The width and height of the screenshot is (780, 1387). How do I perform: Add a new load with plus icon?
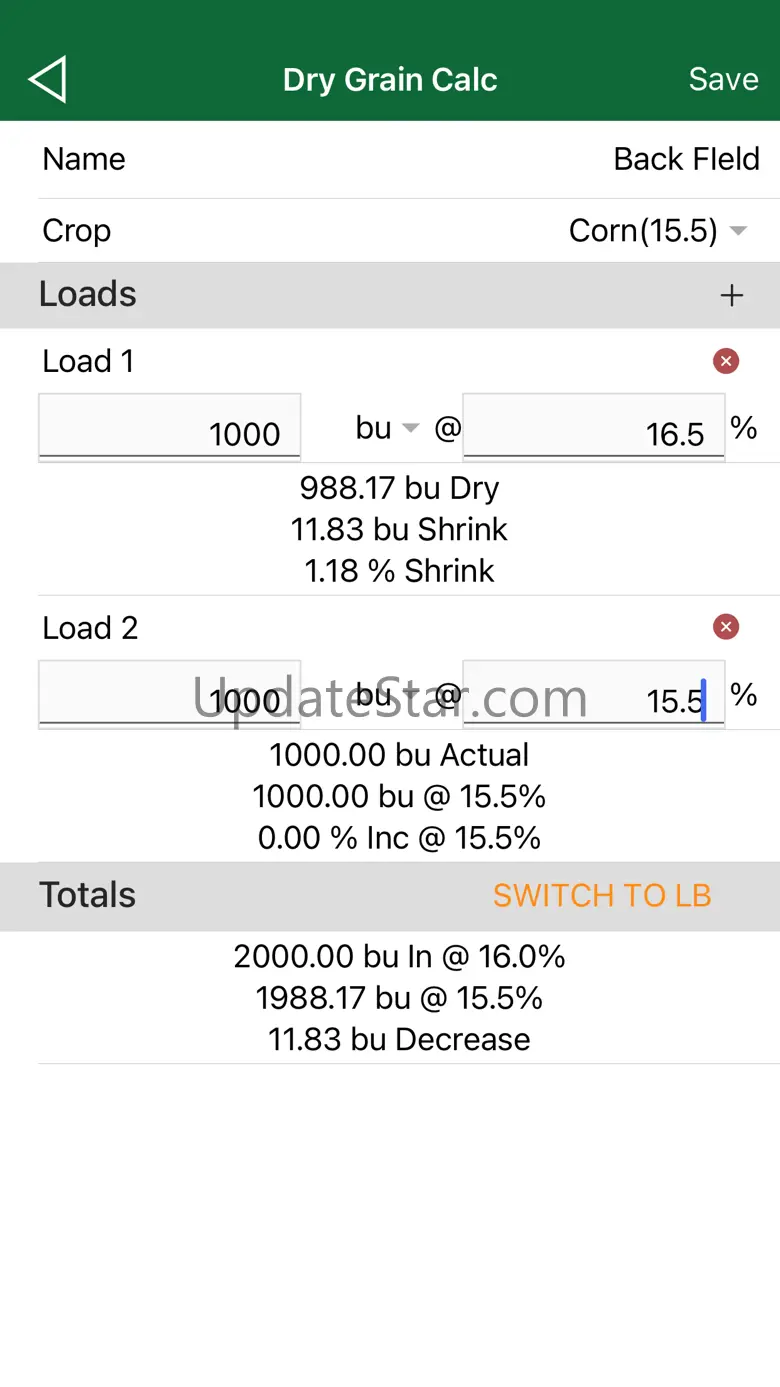tap(732, 295)
